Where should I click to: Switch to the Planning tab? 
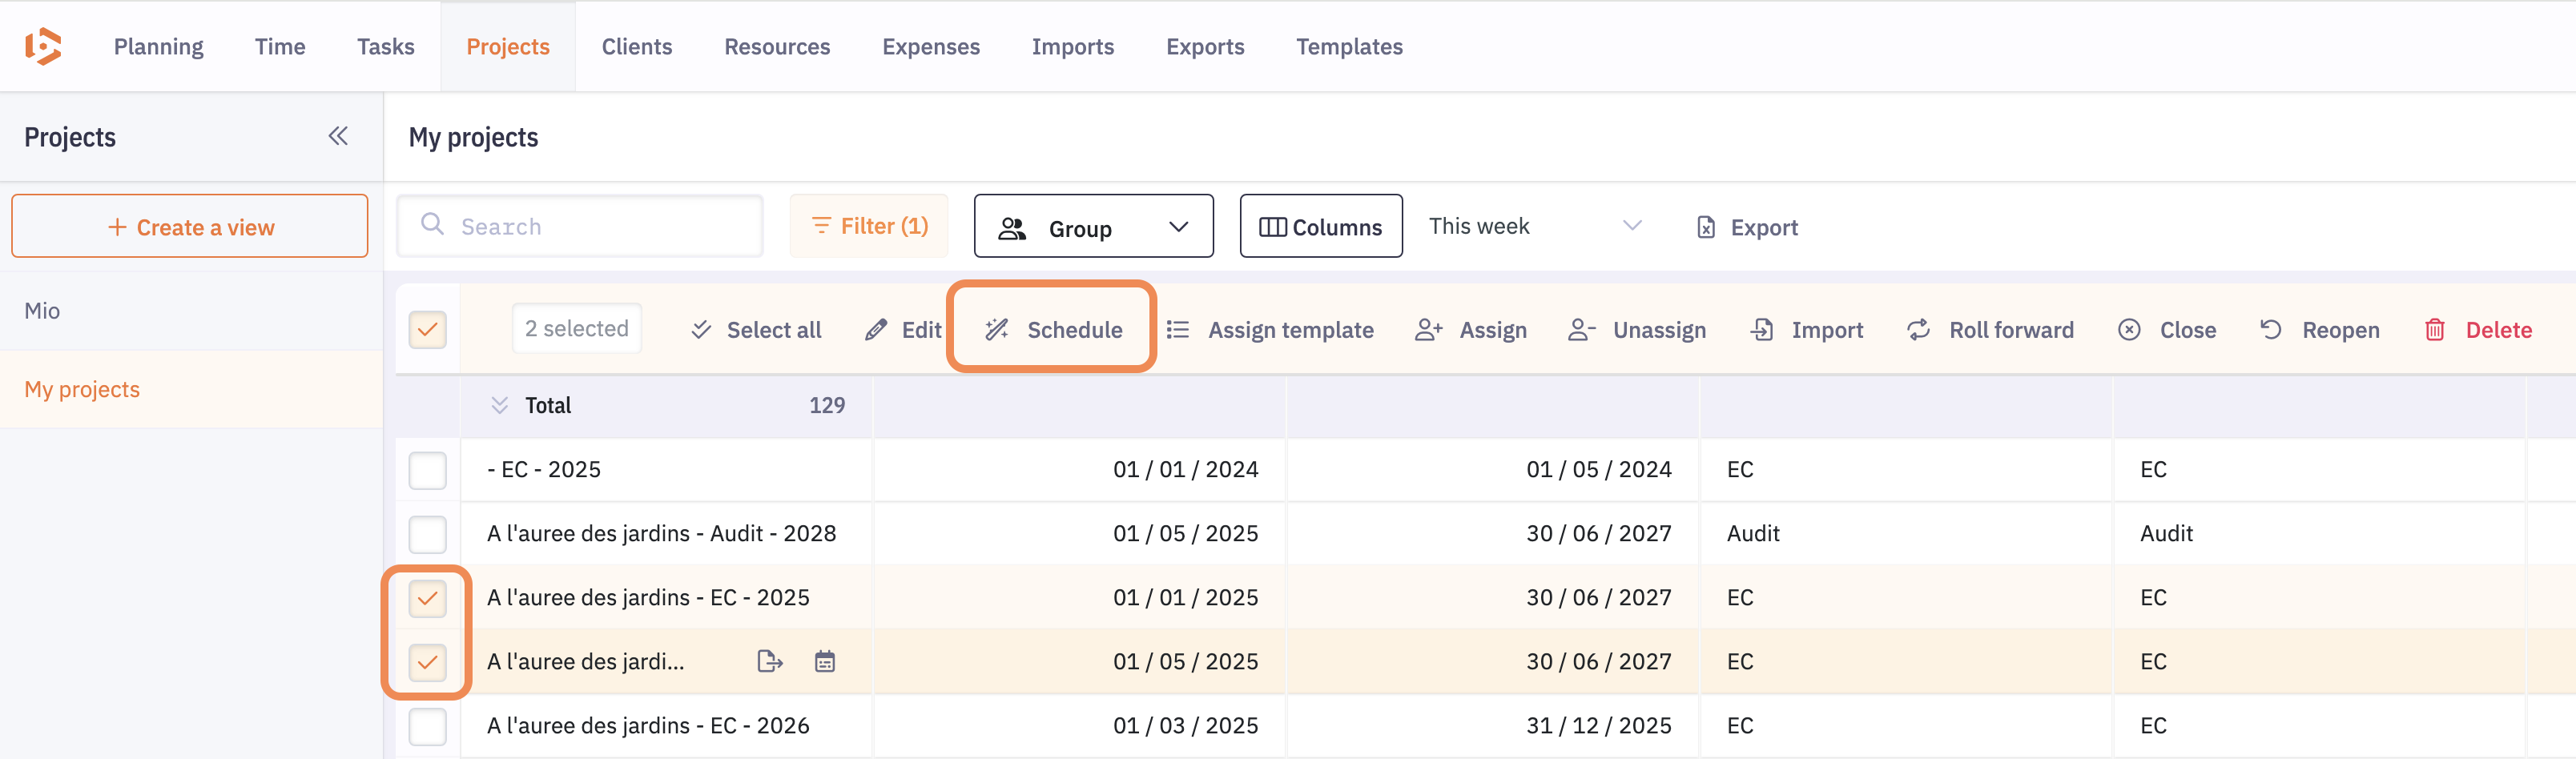pyautogui.click(x=158, y=46)
